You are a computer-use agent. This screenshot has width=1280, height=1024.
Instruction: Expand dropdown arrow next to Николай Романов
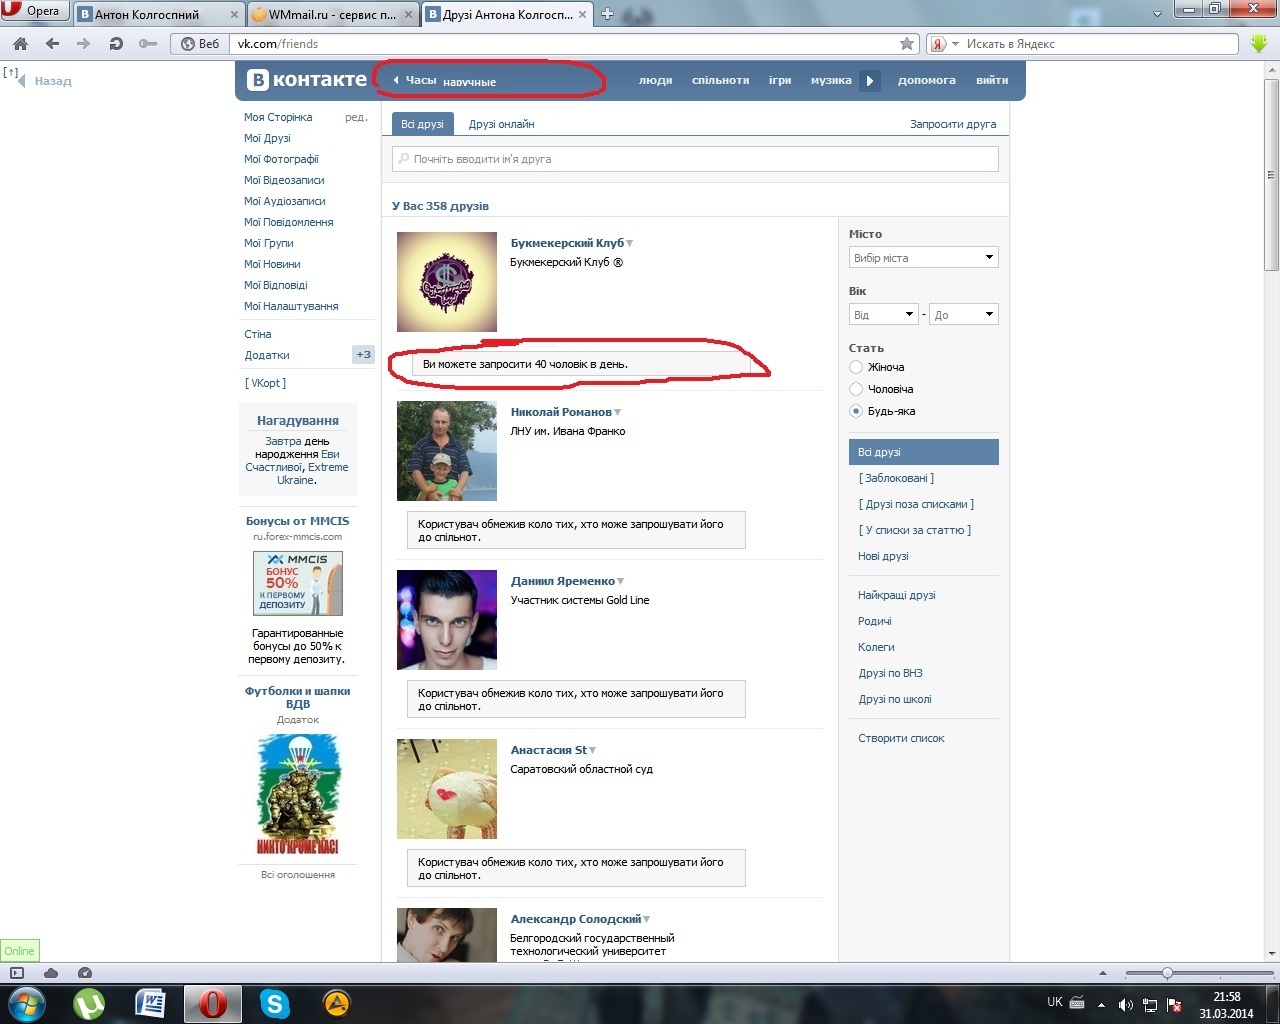click(x=618, y=413)
